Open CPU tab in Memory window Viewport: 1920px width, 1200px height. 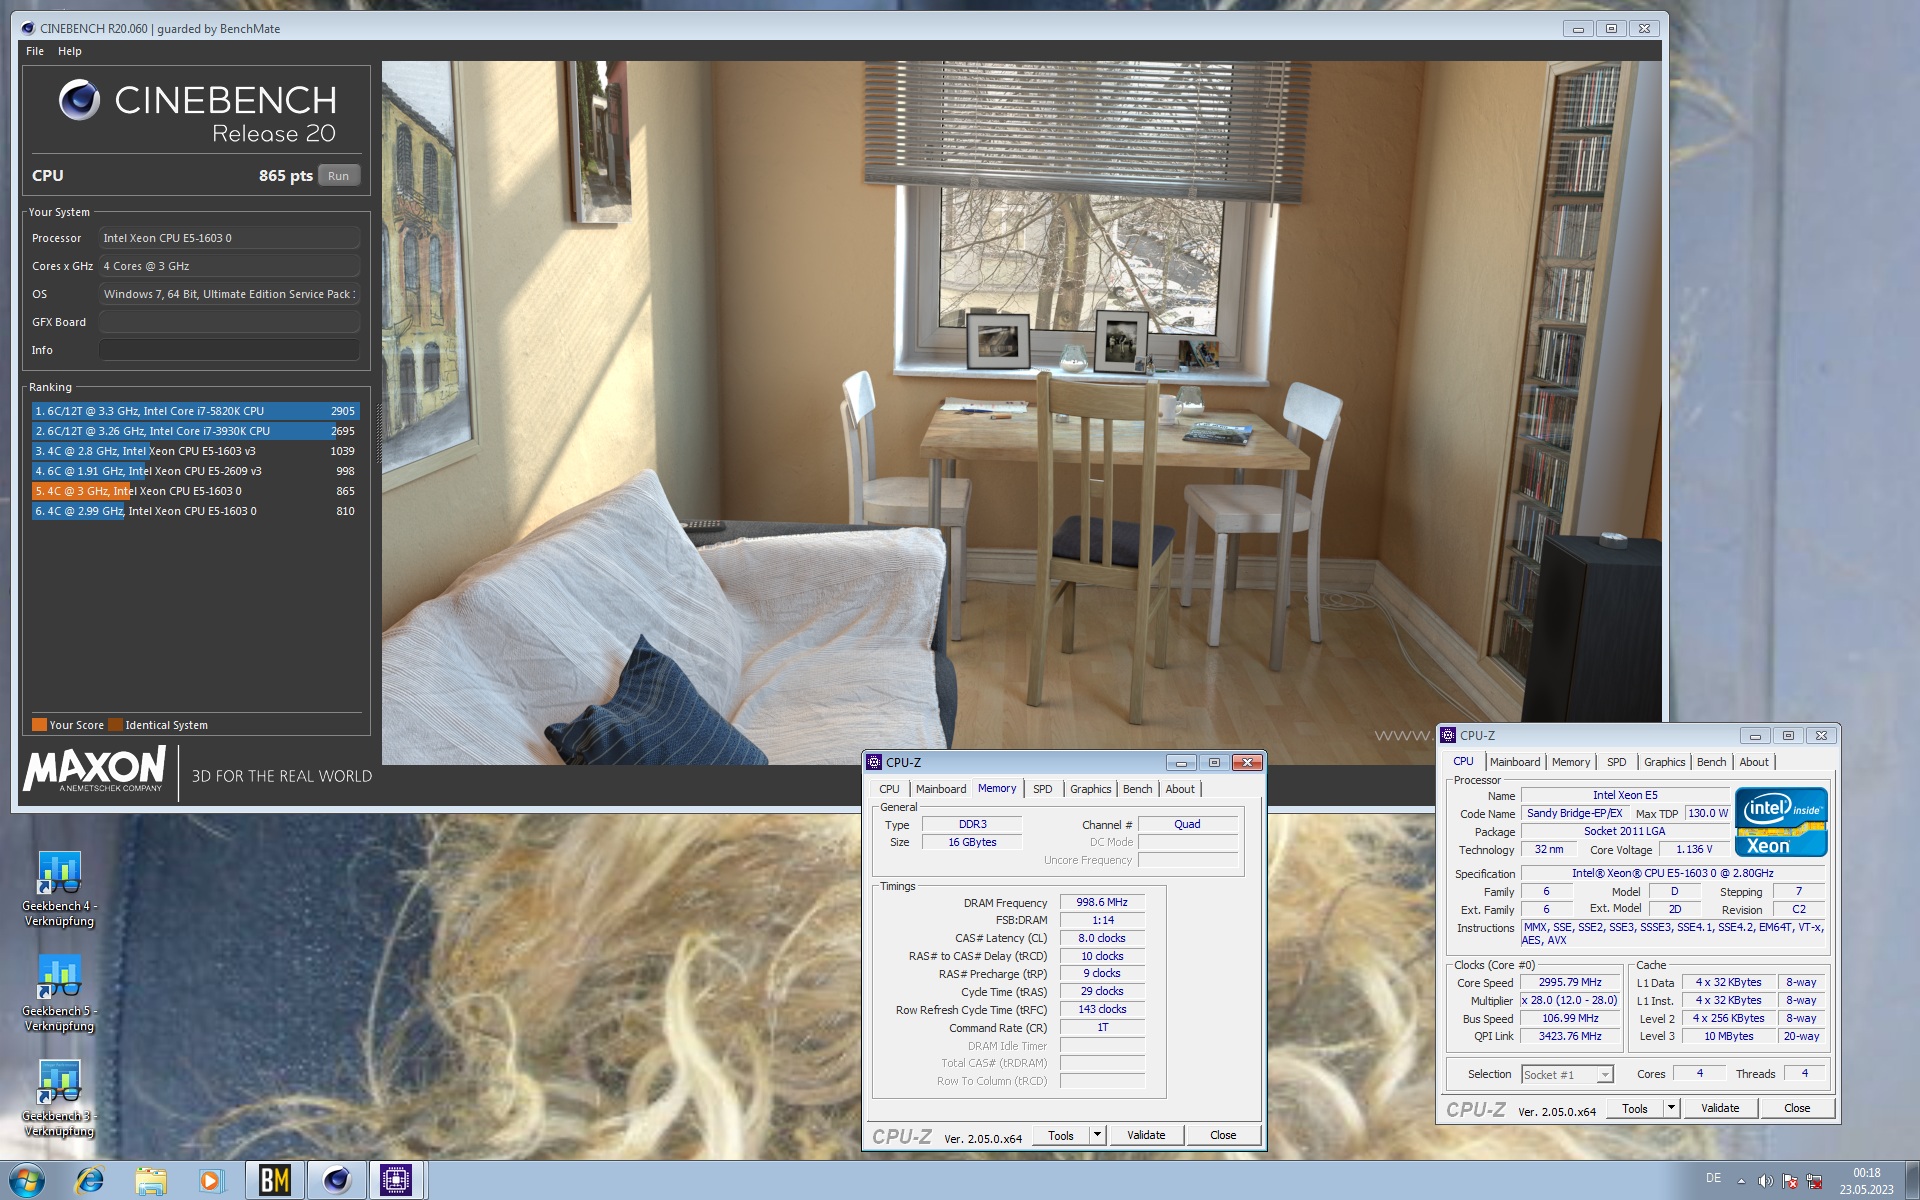point(889,789)
